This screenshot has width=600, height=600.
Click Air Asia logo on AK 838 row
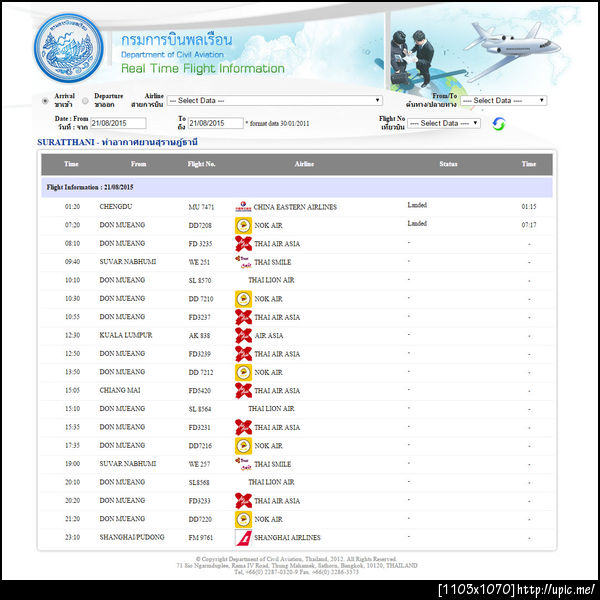[243, 336]
